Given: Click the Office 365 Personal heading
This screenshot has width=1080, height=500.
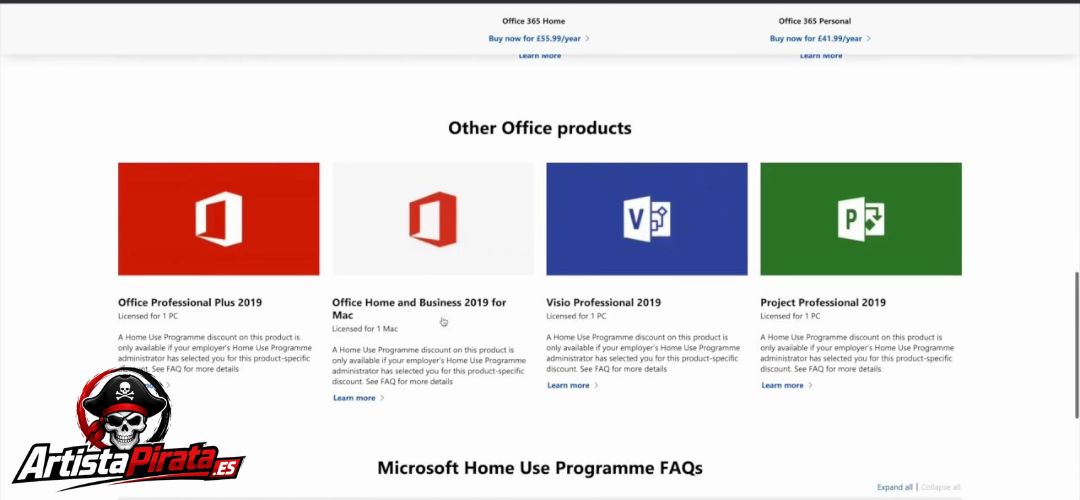Looking at the screenshot, I should [x=815, y=21].
